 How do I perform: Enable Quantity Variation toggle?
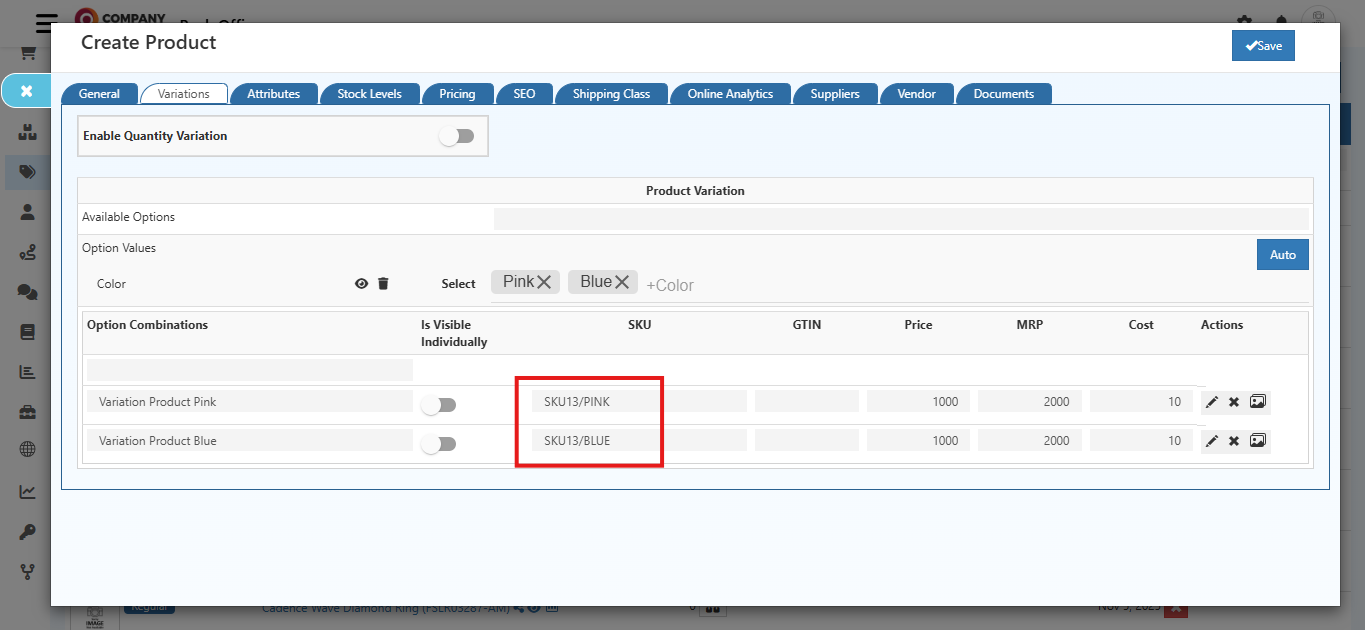(457, 136)
